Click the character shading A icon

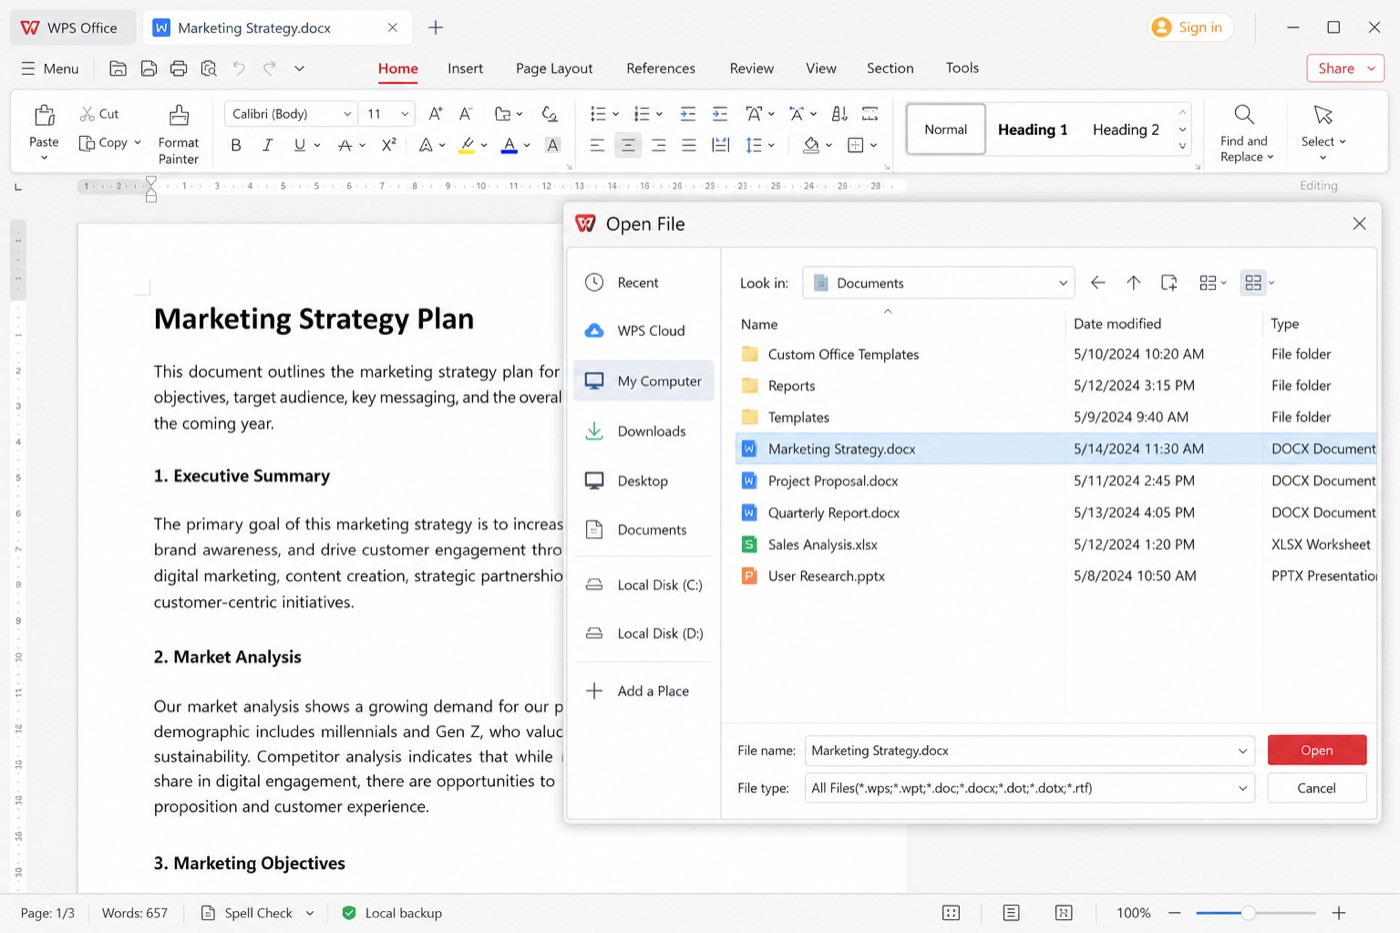point(552,145)
